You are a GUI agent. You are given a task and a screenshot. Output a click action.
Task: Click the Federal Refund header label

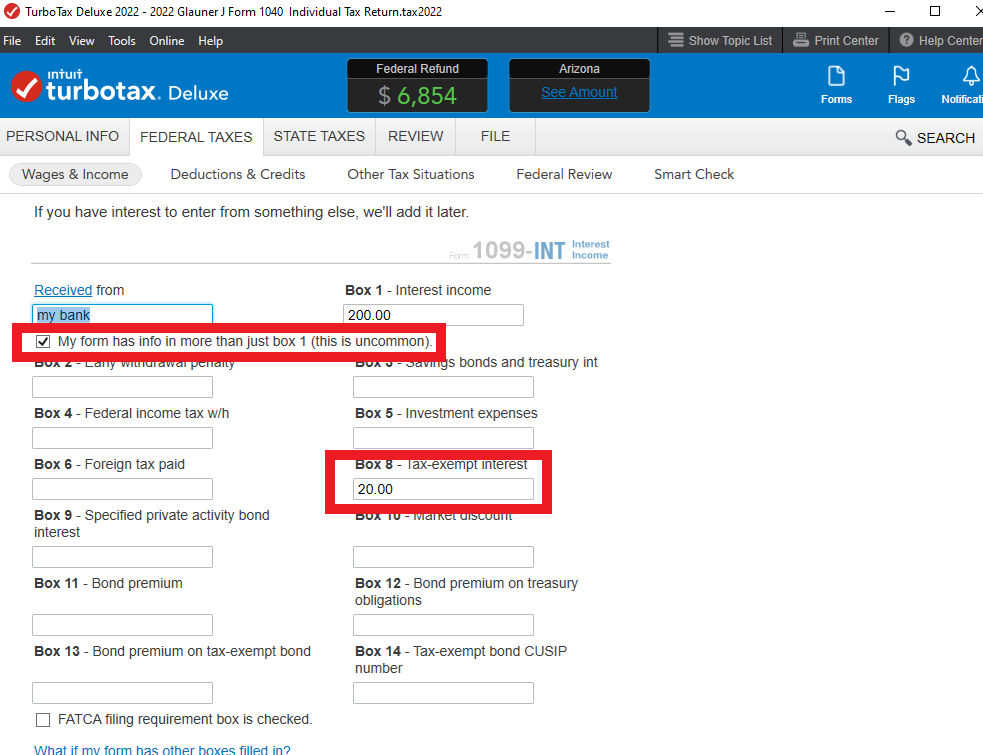pyautogui.click(x=418, y=69)
